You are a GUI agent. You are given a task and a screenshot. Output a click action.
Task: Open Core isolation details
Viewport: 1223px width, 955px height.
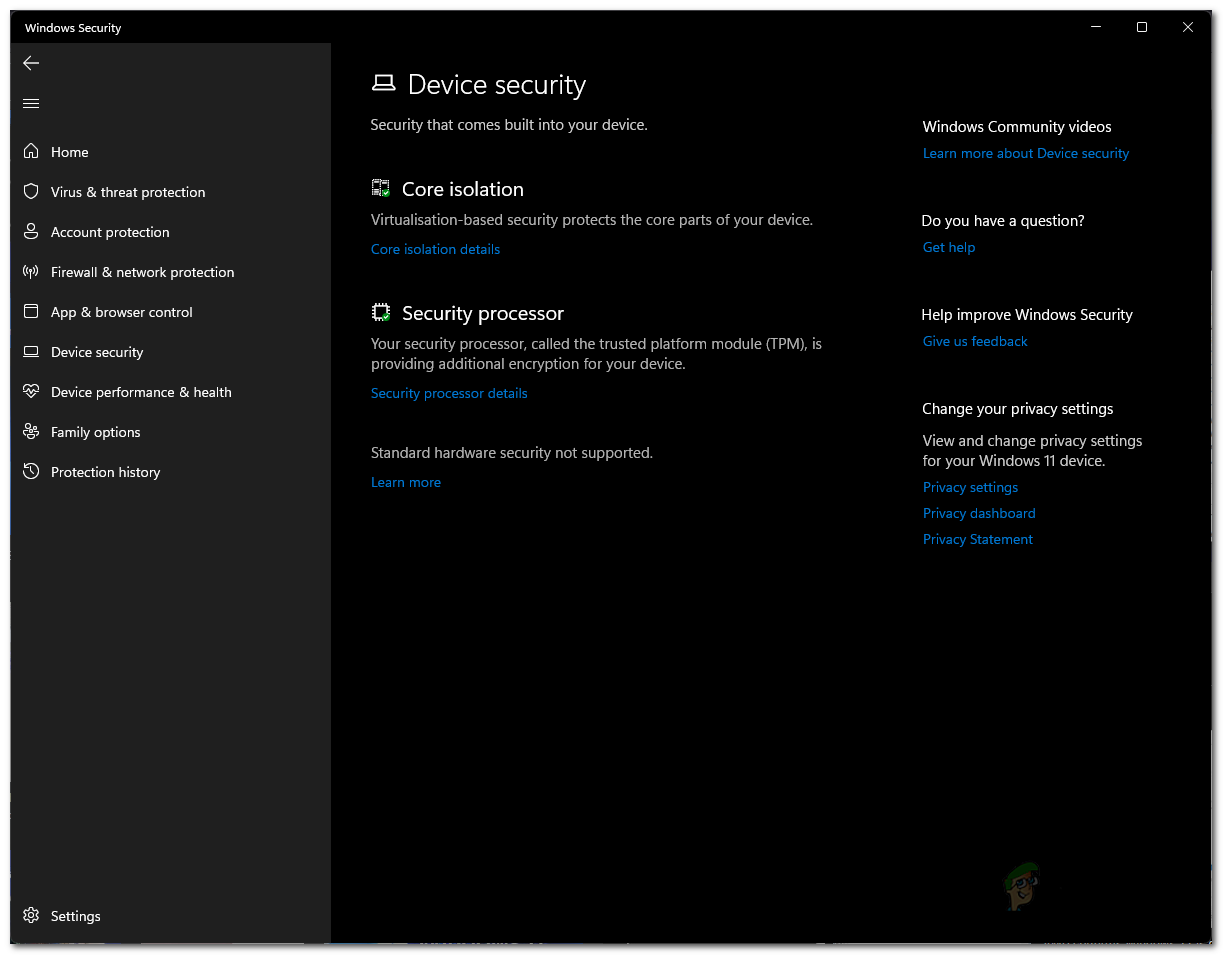tap(435, 248)
